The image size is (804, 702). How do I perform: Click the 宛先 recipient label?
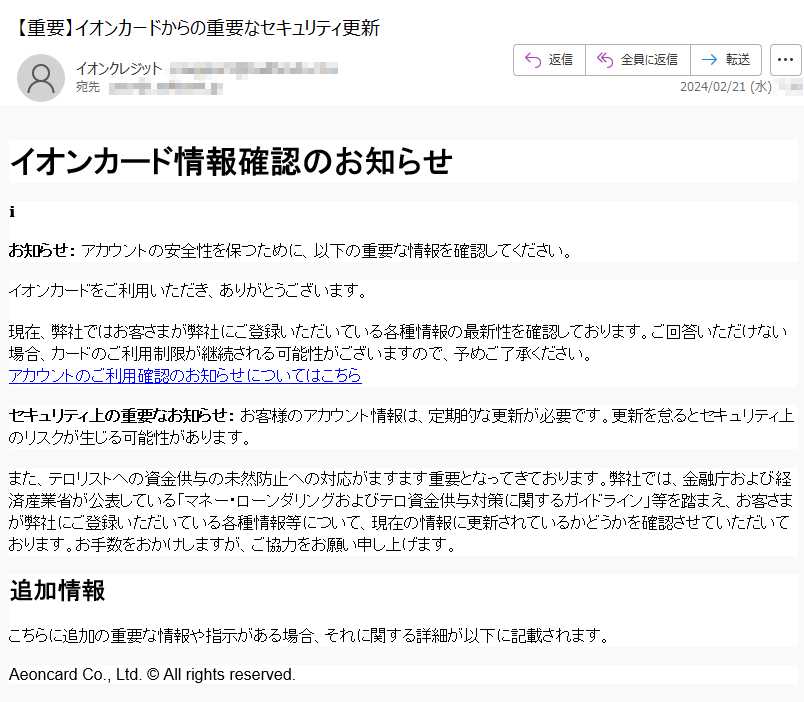(88, 87)
